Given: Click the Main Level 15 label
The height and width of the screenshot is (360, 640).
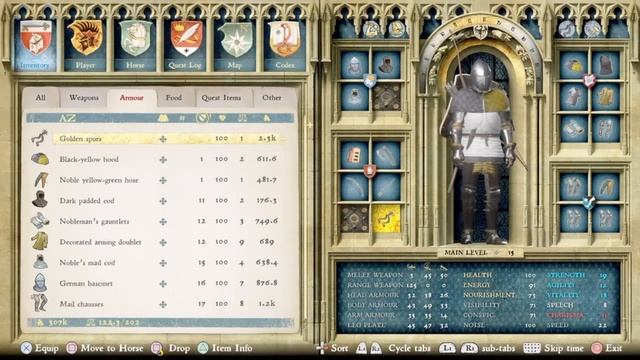Looking at the screenshot, I should (x=479, y=253).
